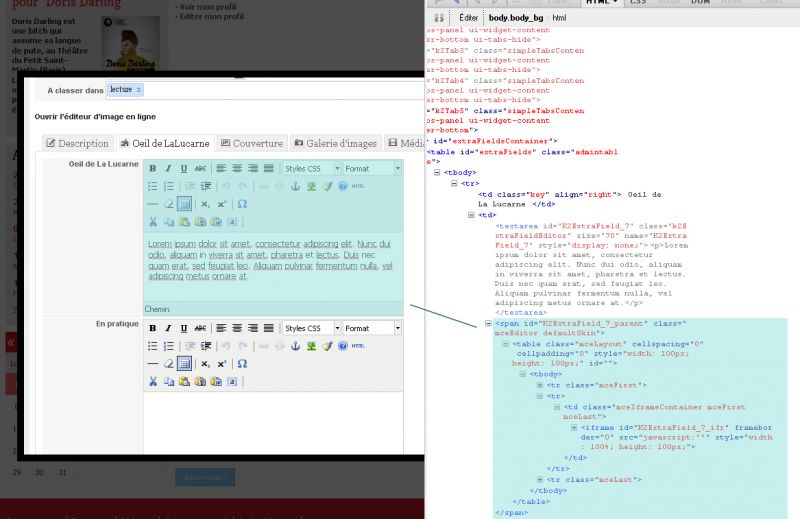Screen dimensions: 800x519
Task: Cut selection in the Oeil de La Lucarne editor
Action: pos(153,221)
